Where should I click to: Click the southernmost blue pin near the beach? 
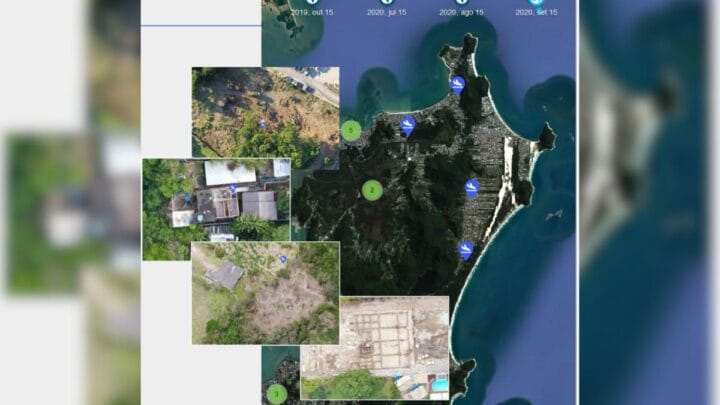click(465, 249)
